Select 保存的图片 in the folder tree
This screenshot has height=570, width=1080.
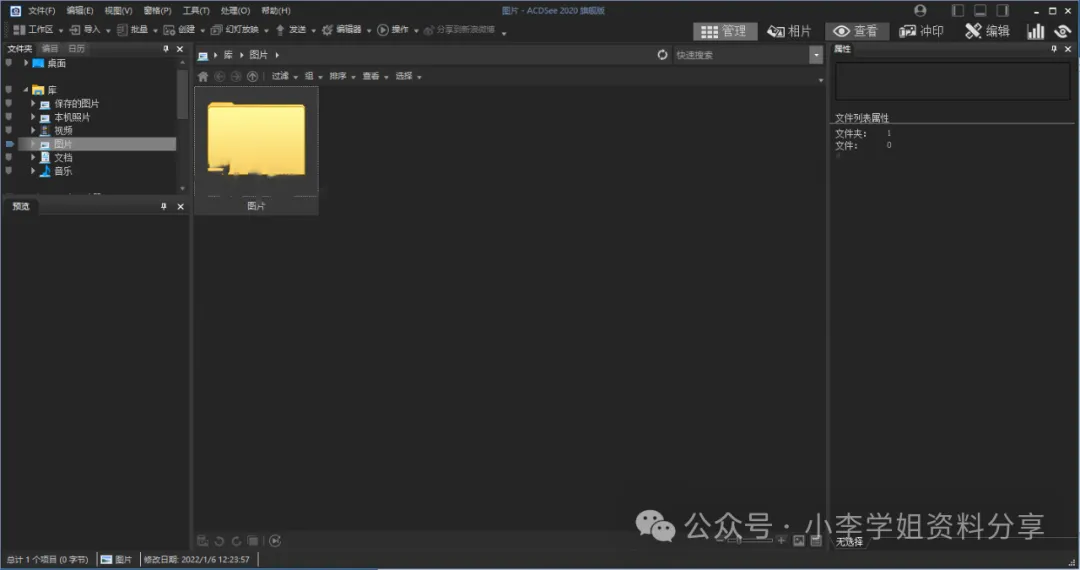click(x=76, y=103)
